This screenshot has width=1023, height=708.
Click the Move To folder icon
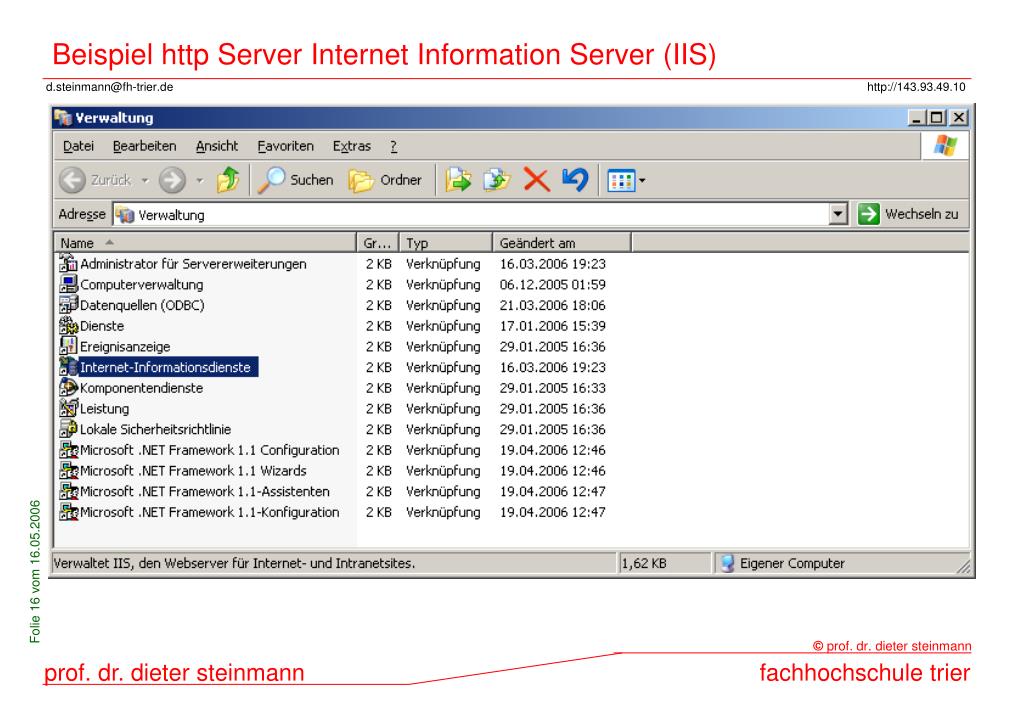tap(458, 179)
